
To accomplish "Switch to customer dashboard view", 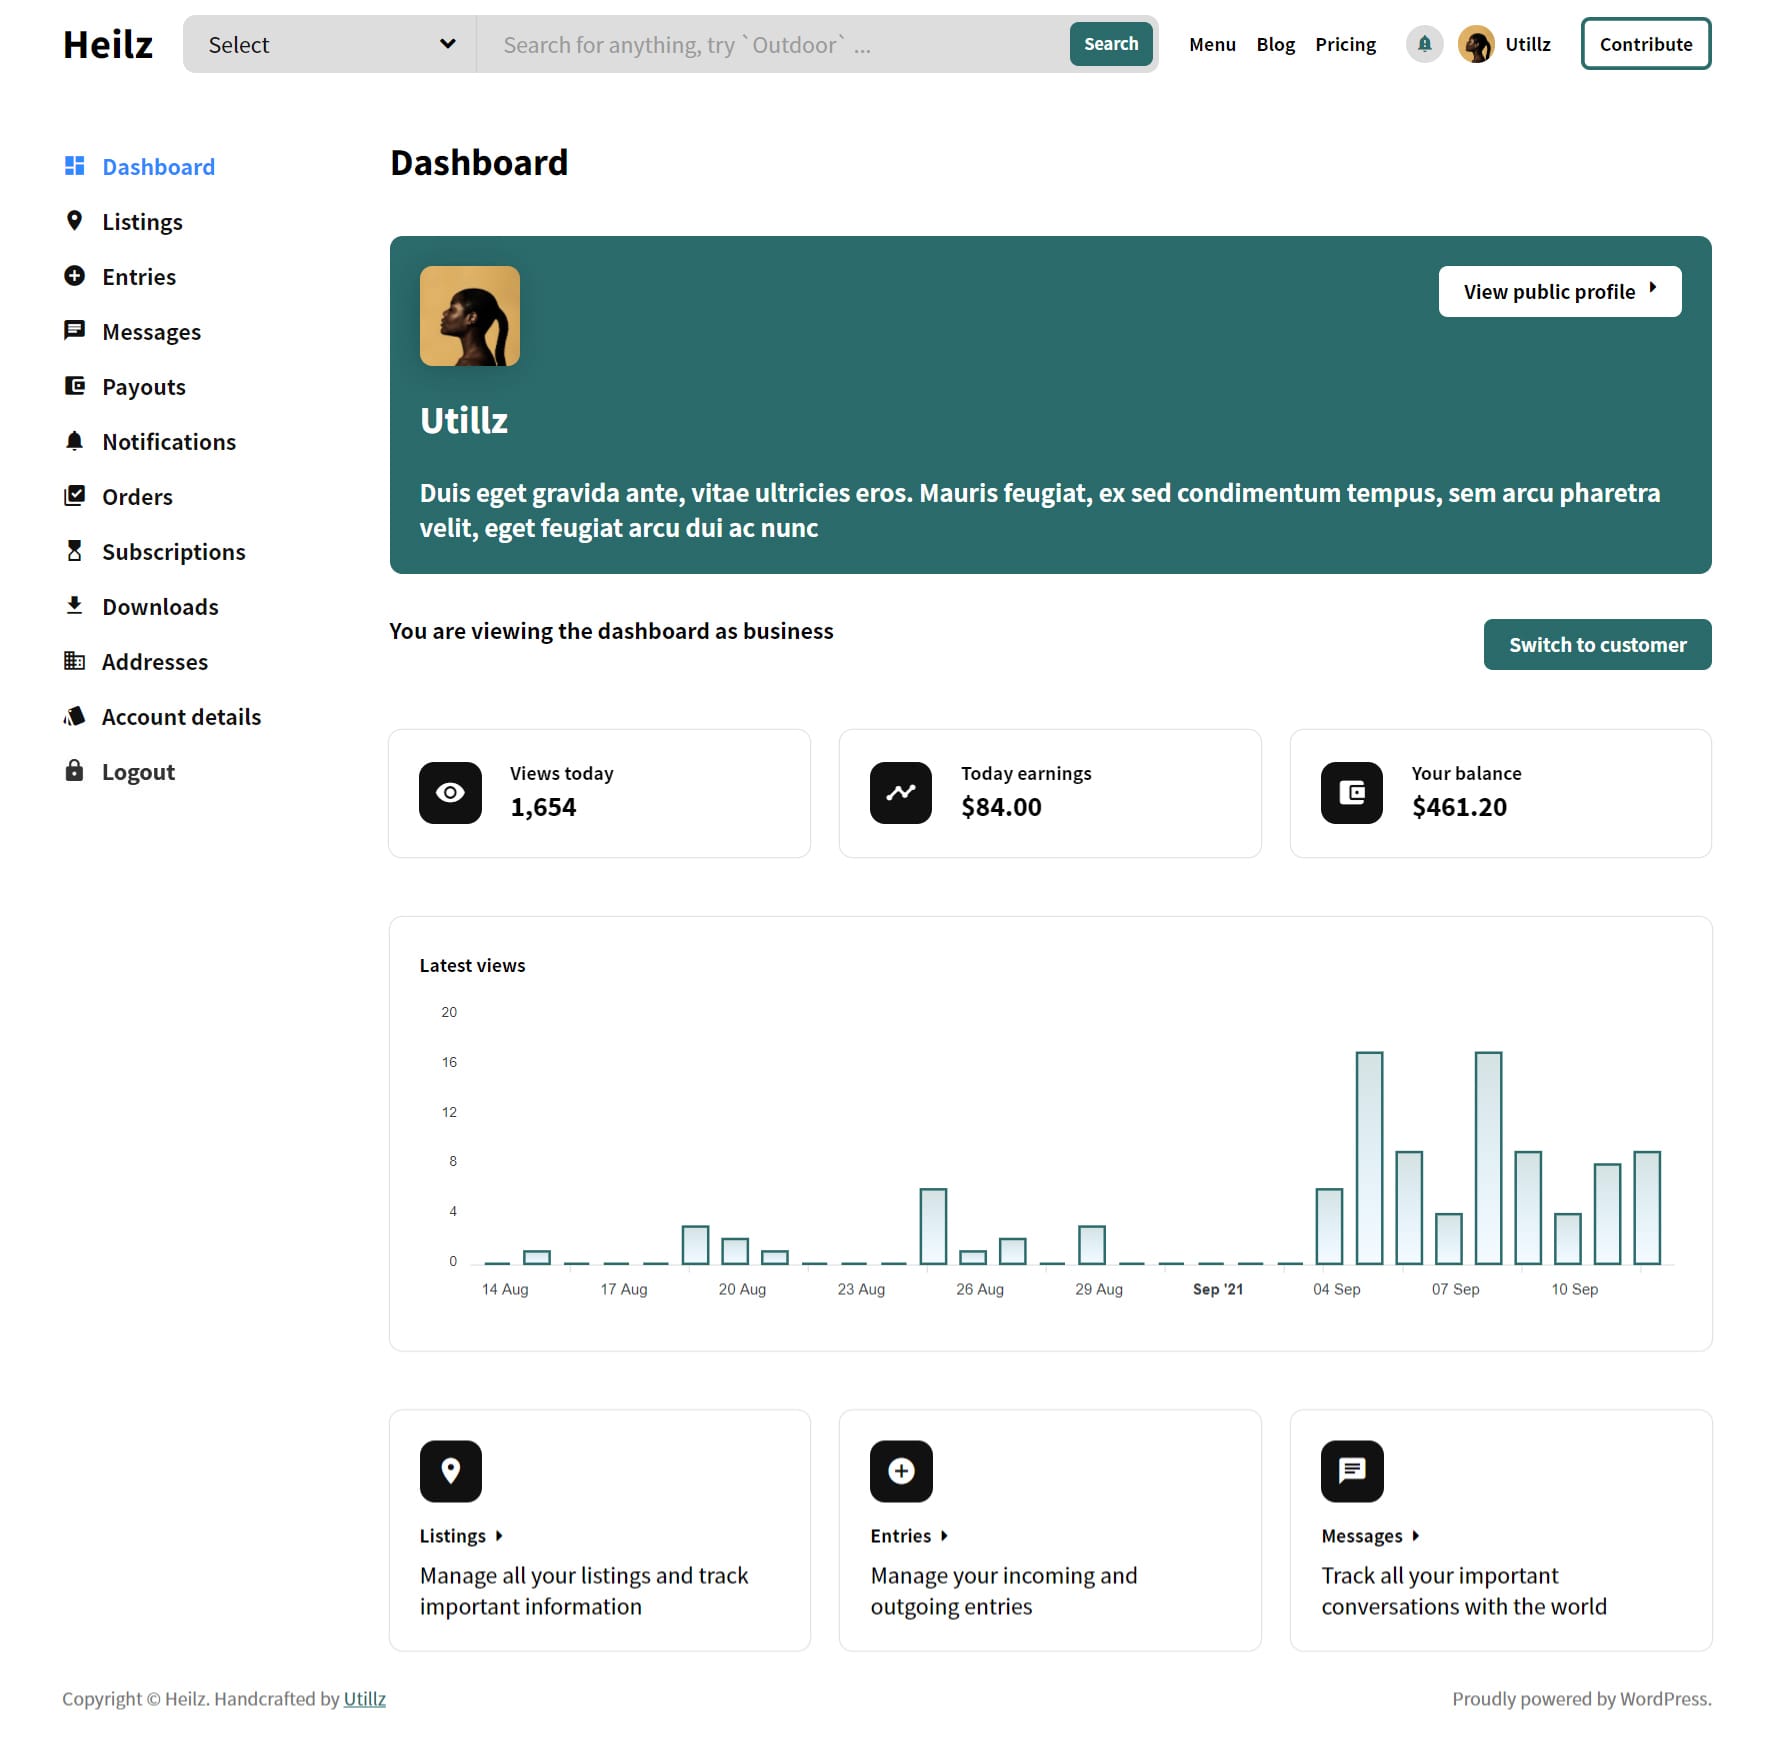I will click(x=1597, y=645).
